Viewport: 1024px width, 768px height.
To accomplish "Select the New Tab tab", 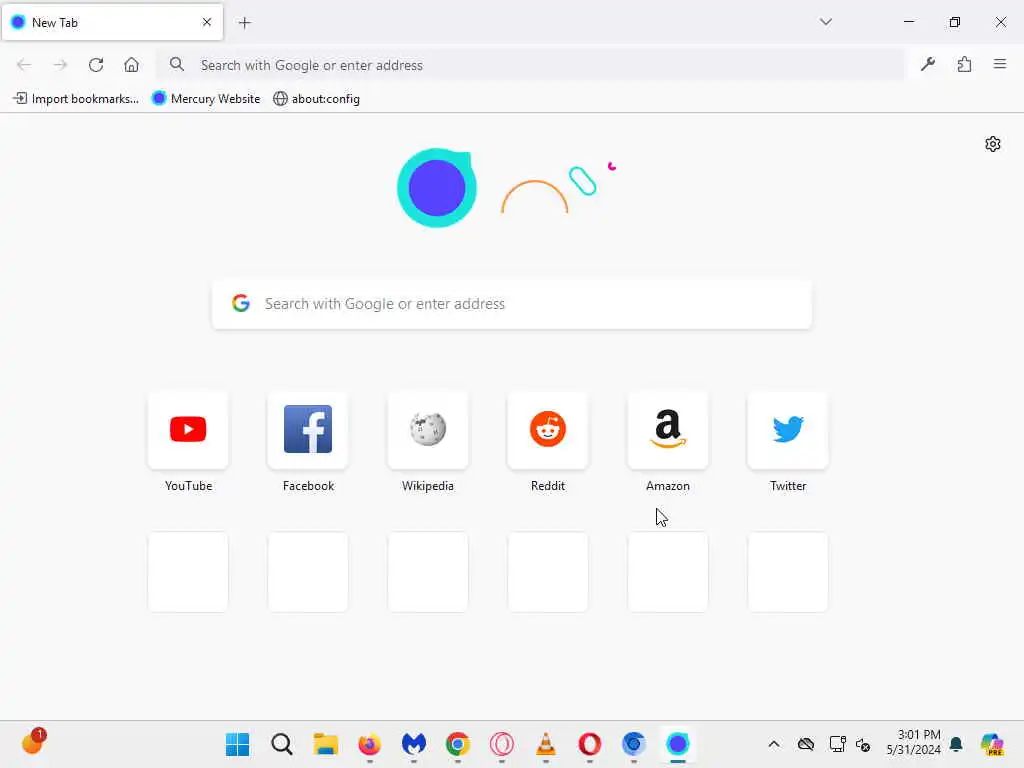I will click(x=112, y=22).
